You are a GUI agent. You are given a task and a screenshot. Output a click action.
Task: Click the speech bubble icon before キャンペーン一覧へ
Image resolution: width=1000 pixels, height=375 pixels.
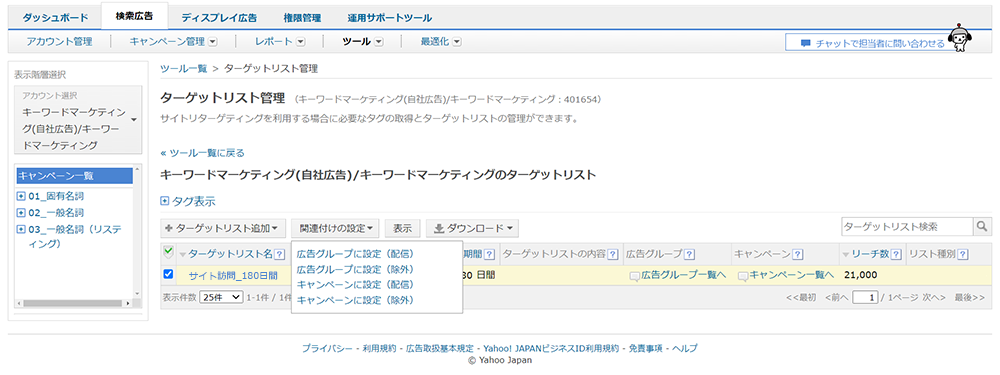click(x=743, y=276)
